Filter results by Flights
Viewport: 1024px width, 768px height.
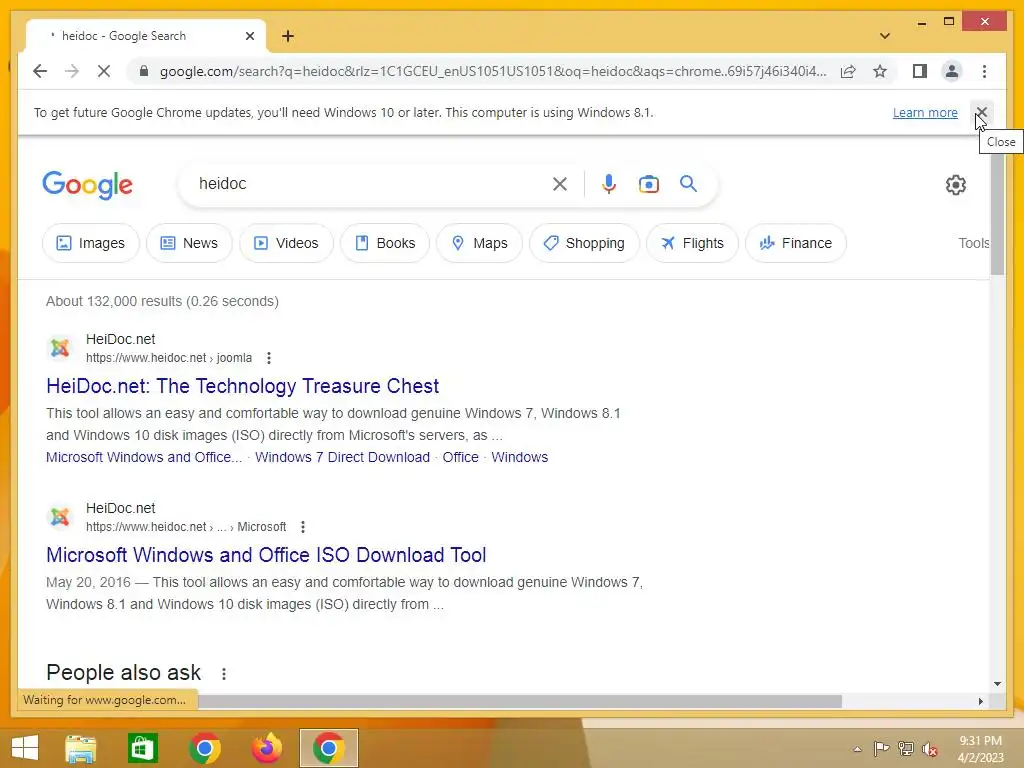(692, 243)
